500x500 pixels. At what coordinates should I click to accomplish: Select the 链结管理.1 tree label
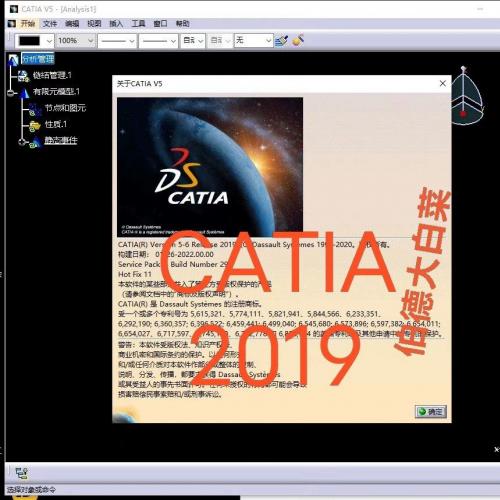(x=52, y=75)
